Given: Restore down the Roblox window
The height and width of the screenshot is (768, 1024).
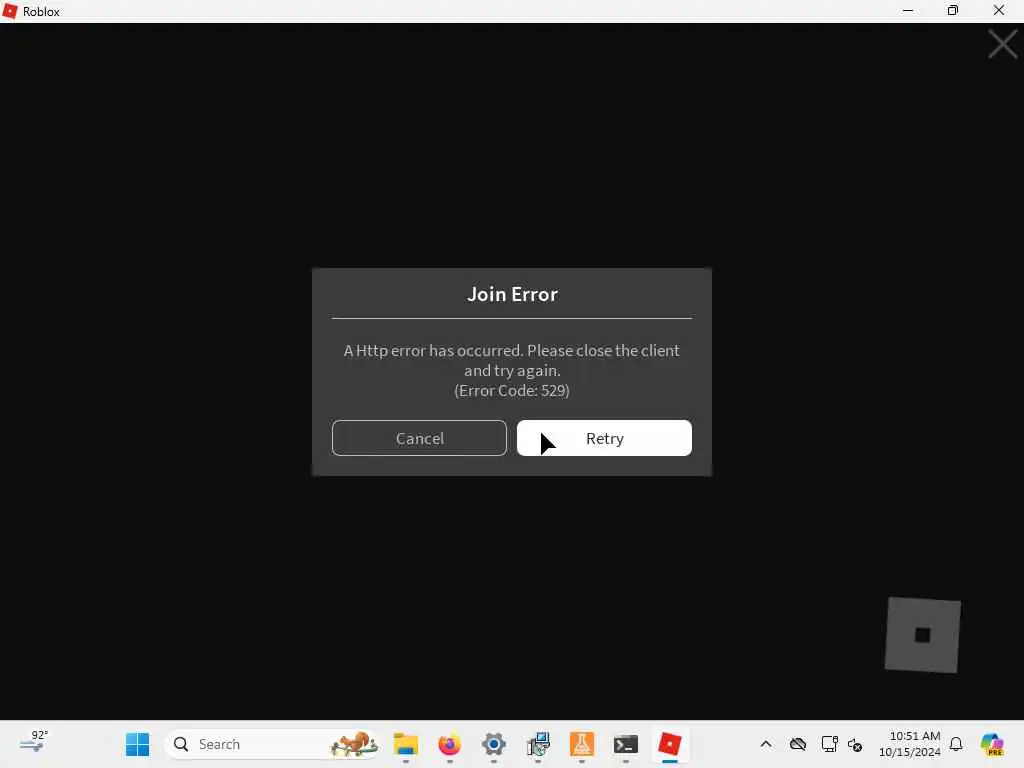Looking at the screenshot, I should tap(953, 10).
